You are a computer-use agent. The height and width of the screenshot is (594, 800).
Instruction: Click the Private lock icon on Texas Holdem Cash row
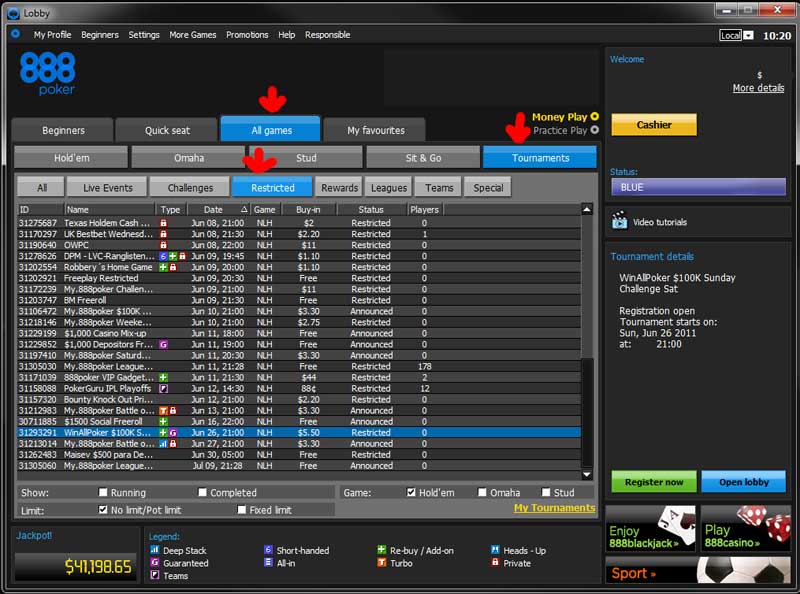163,223
